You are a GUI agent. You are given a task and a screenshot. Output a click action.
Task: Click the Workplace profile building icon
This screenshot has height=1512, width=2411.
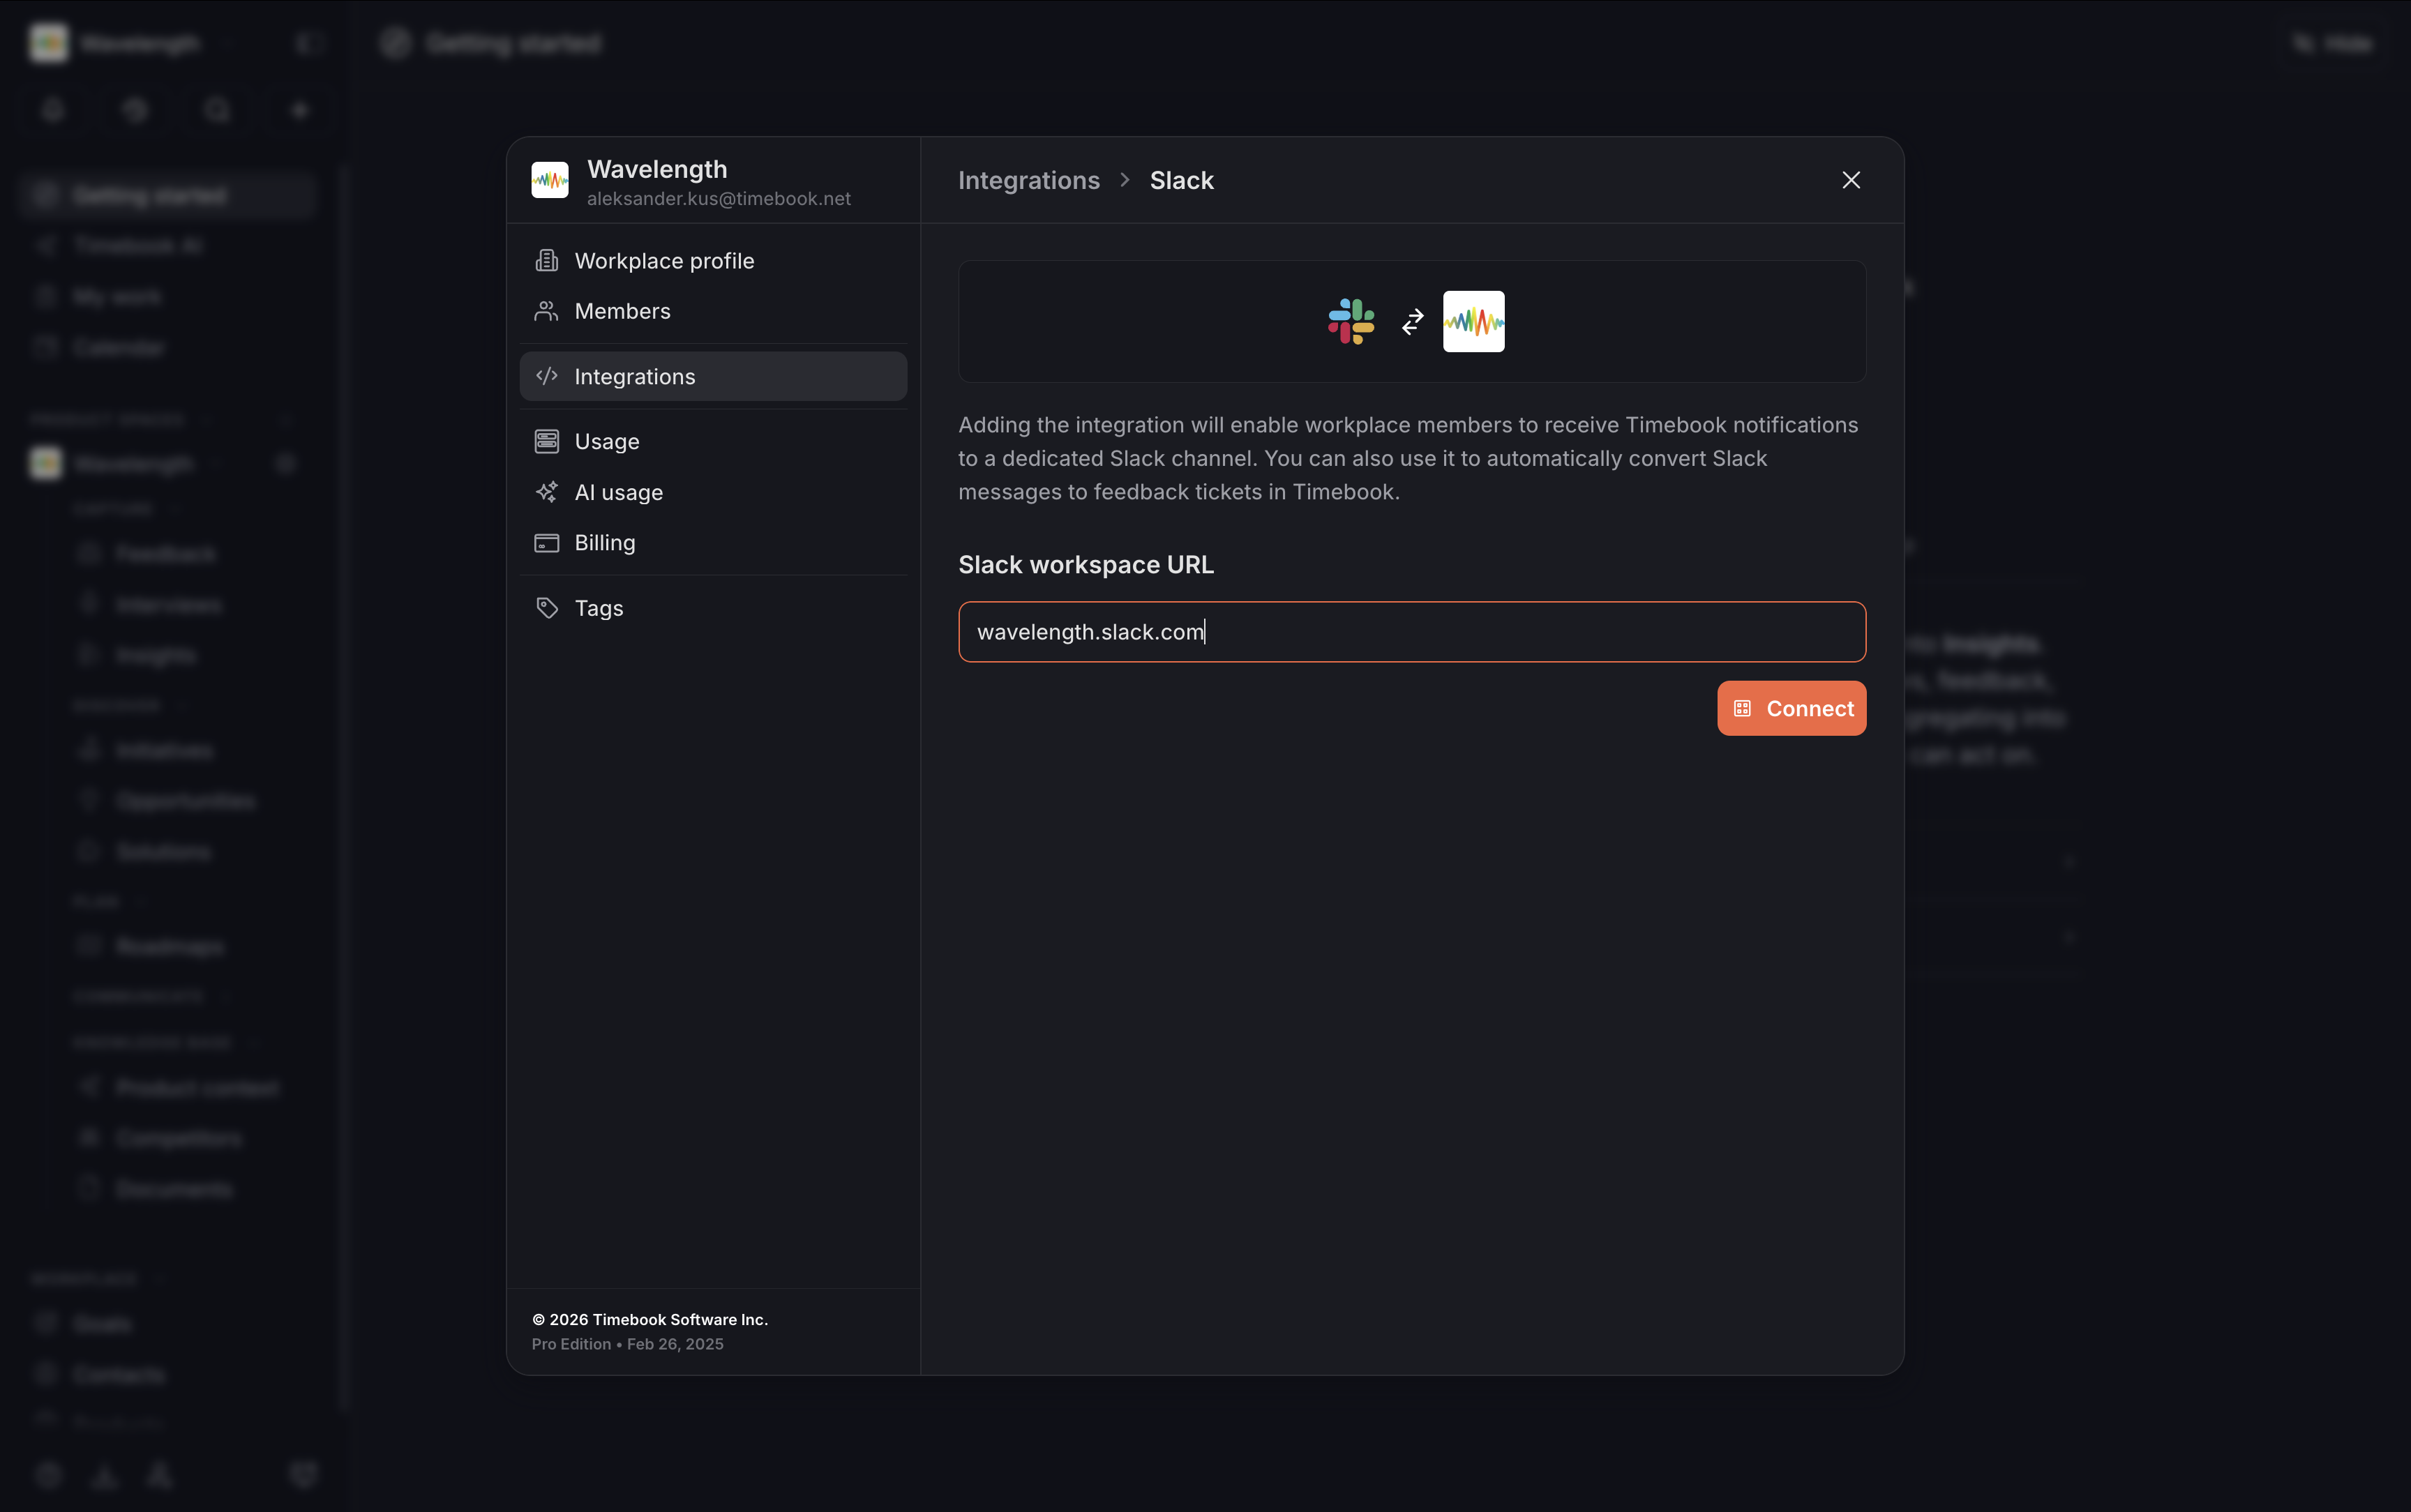547,261
